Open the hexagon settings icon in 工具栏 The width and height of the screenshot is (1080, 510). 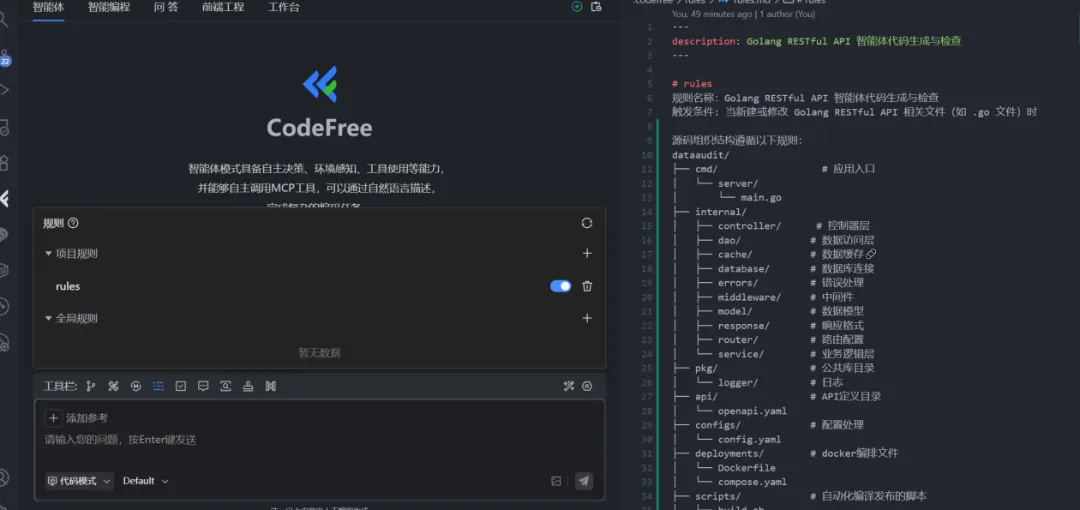pos(587,387)
